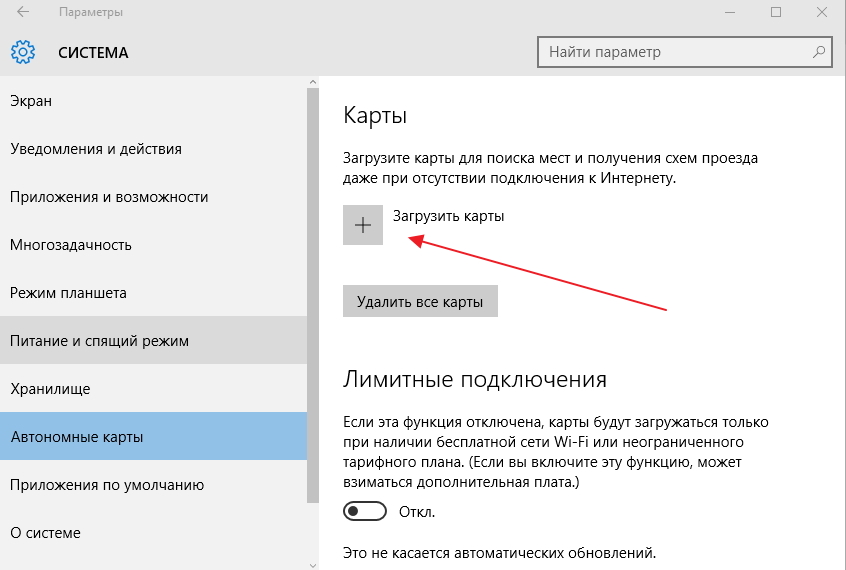Click the Система gear icon
Image resolution: width=846 pixels, height=570 pixels.
click(x=23, y=52)
